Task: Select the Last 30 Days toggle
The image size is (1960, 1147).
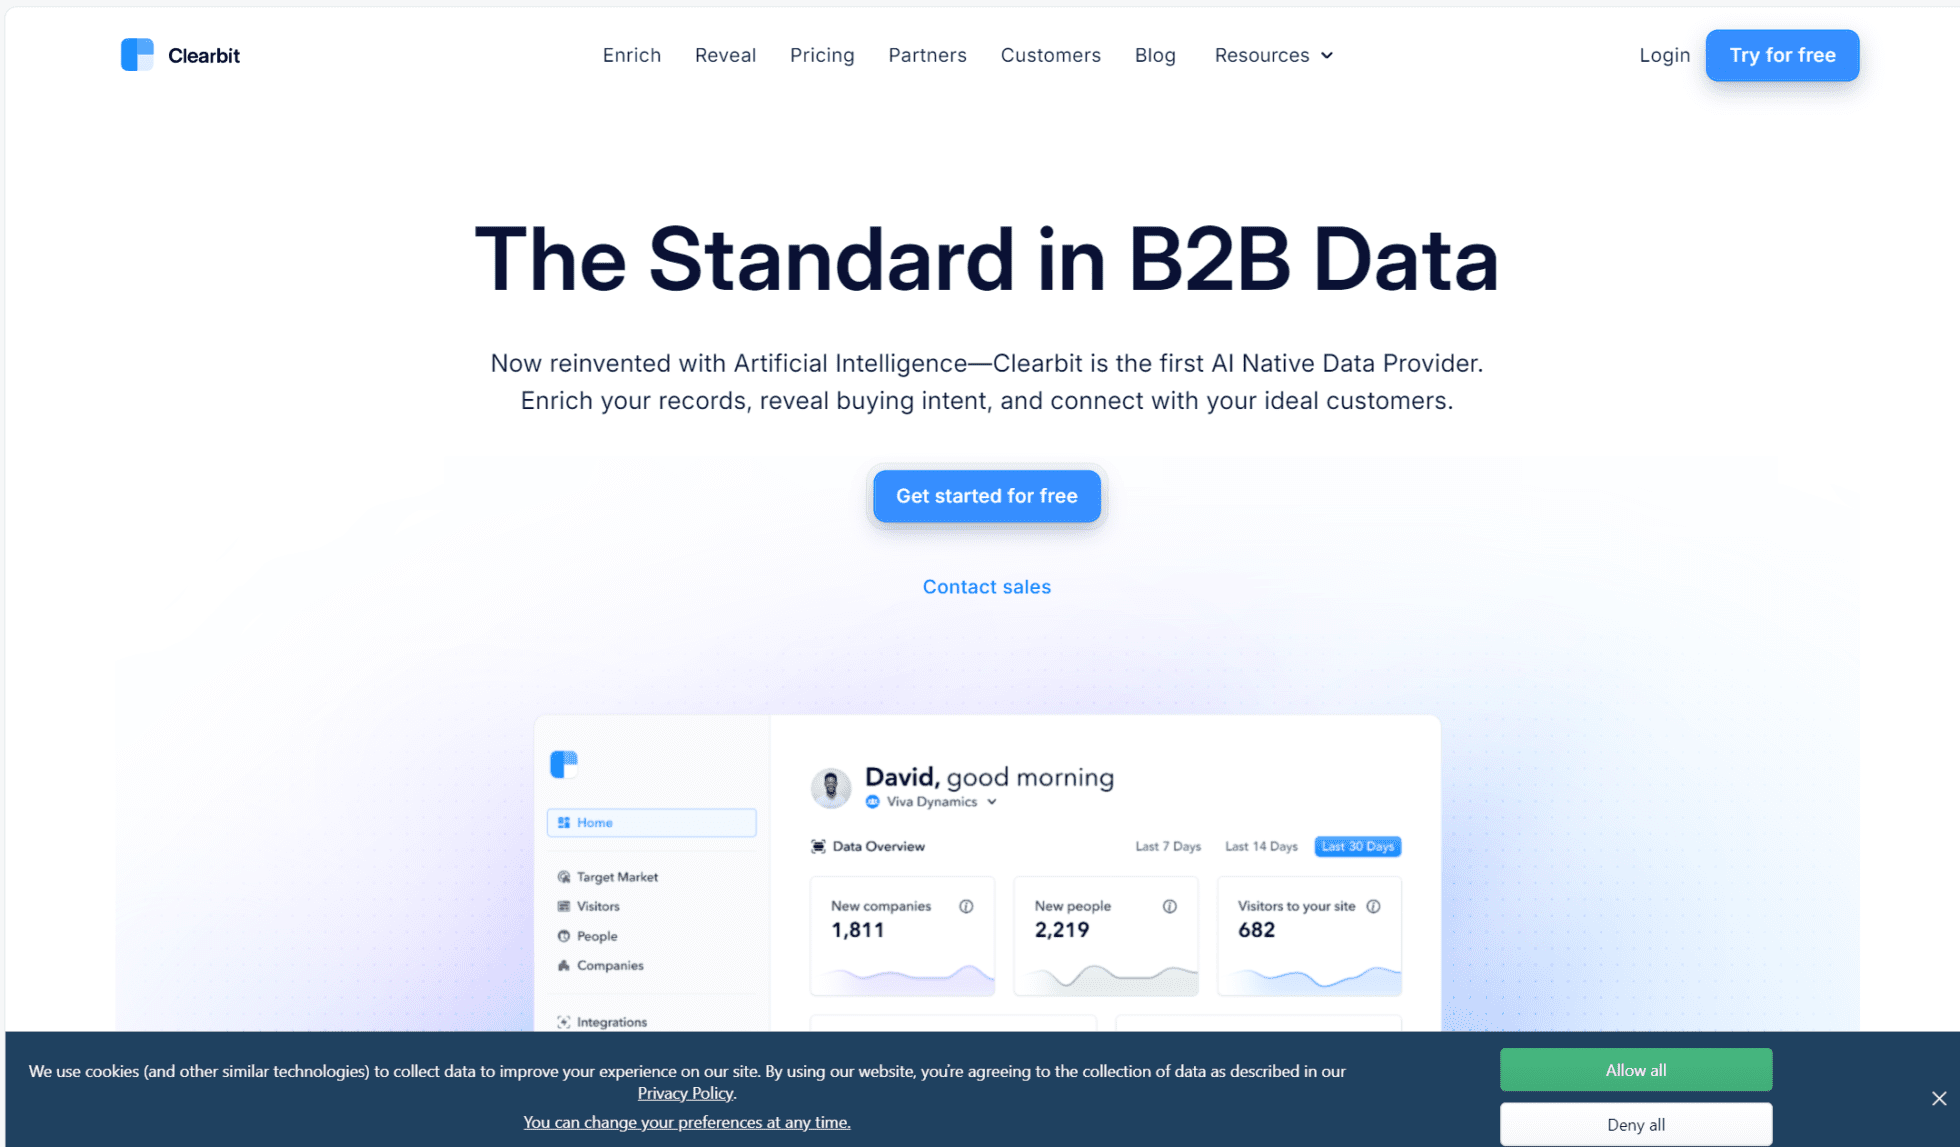Action: point(1357,847)
